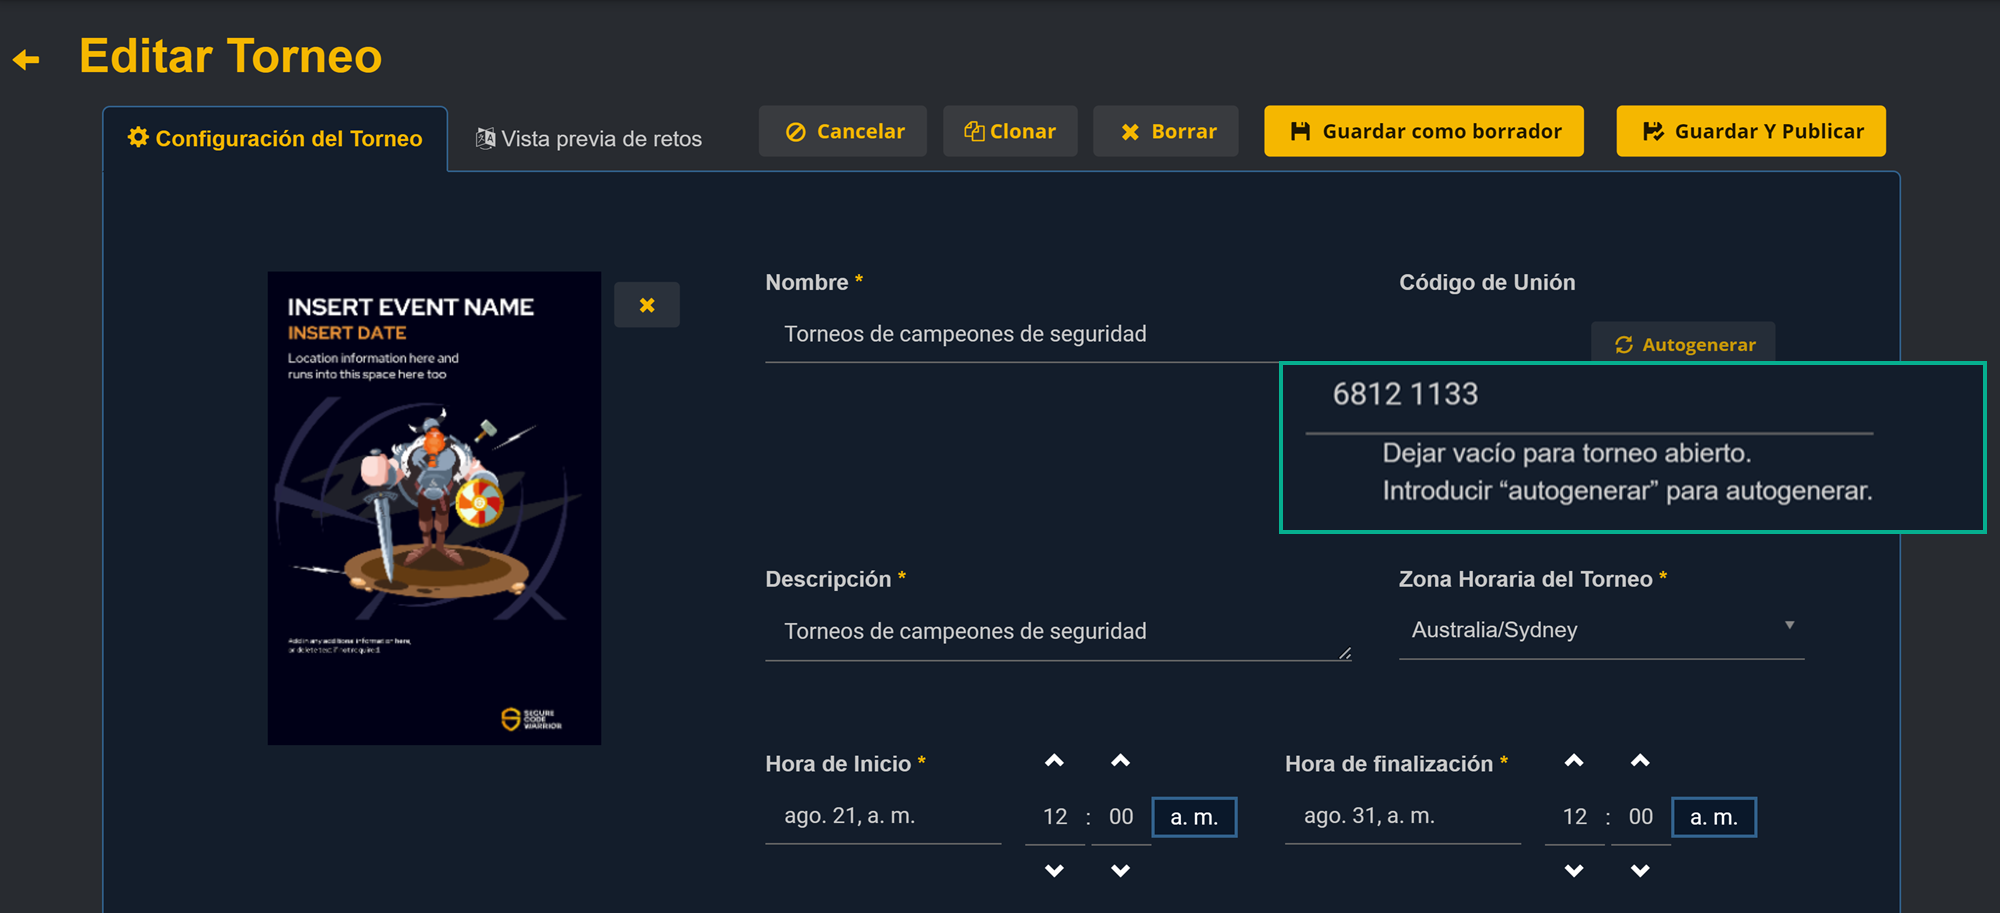
Task: Increase the end time hour with up chevron
Action: (1574, 761)
